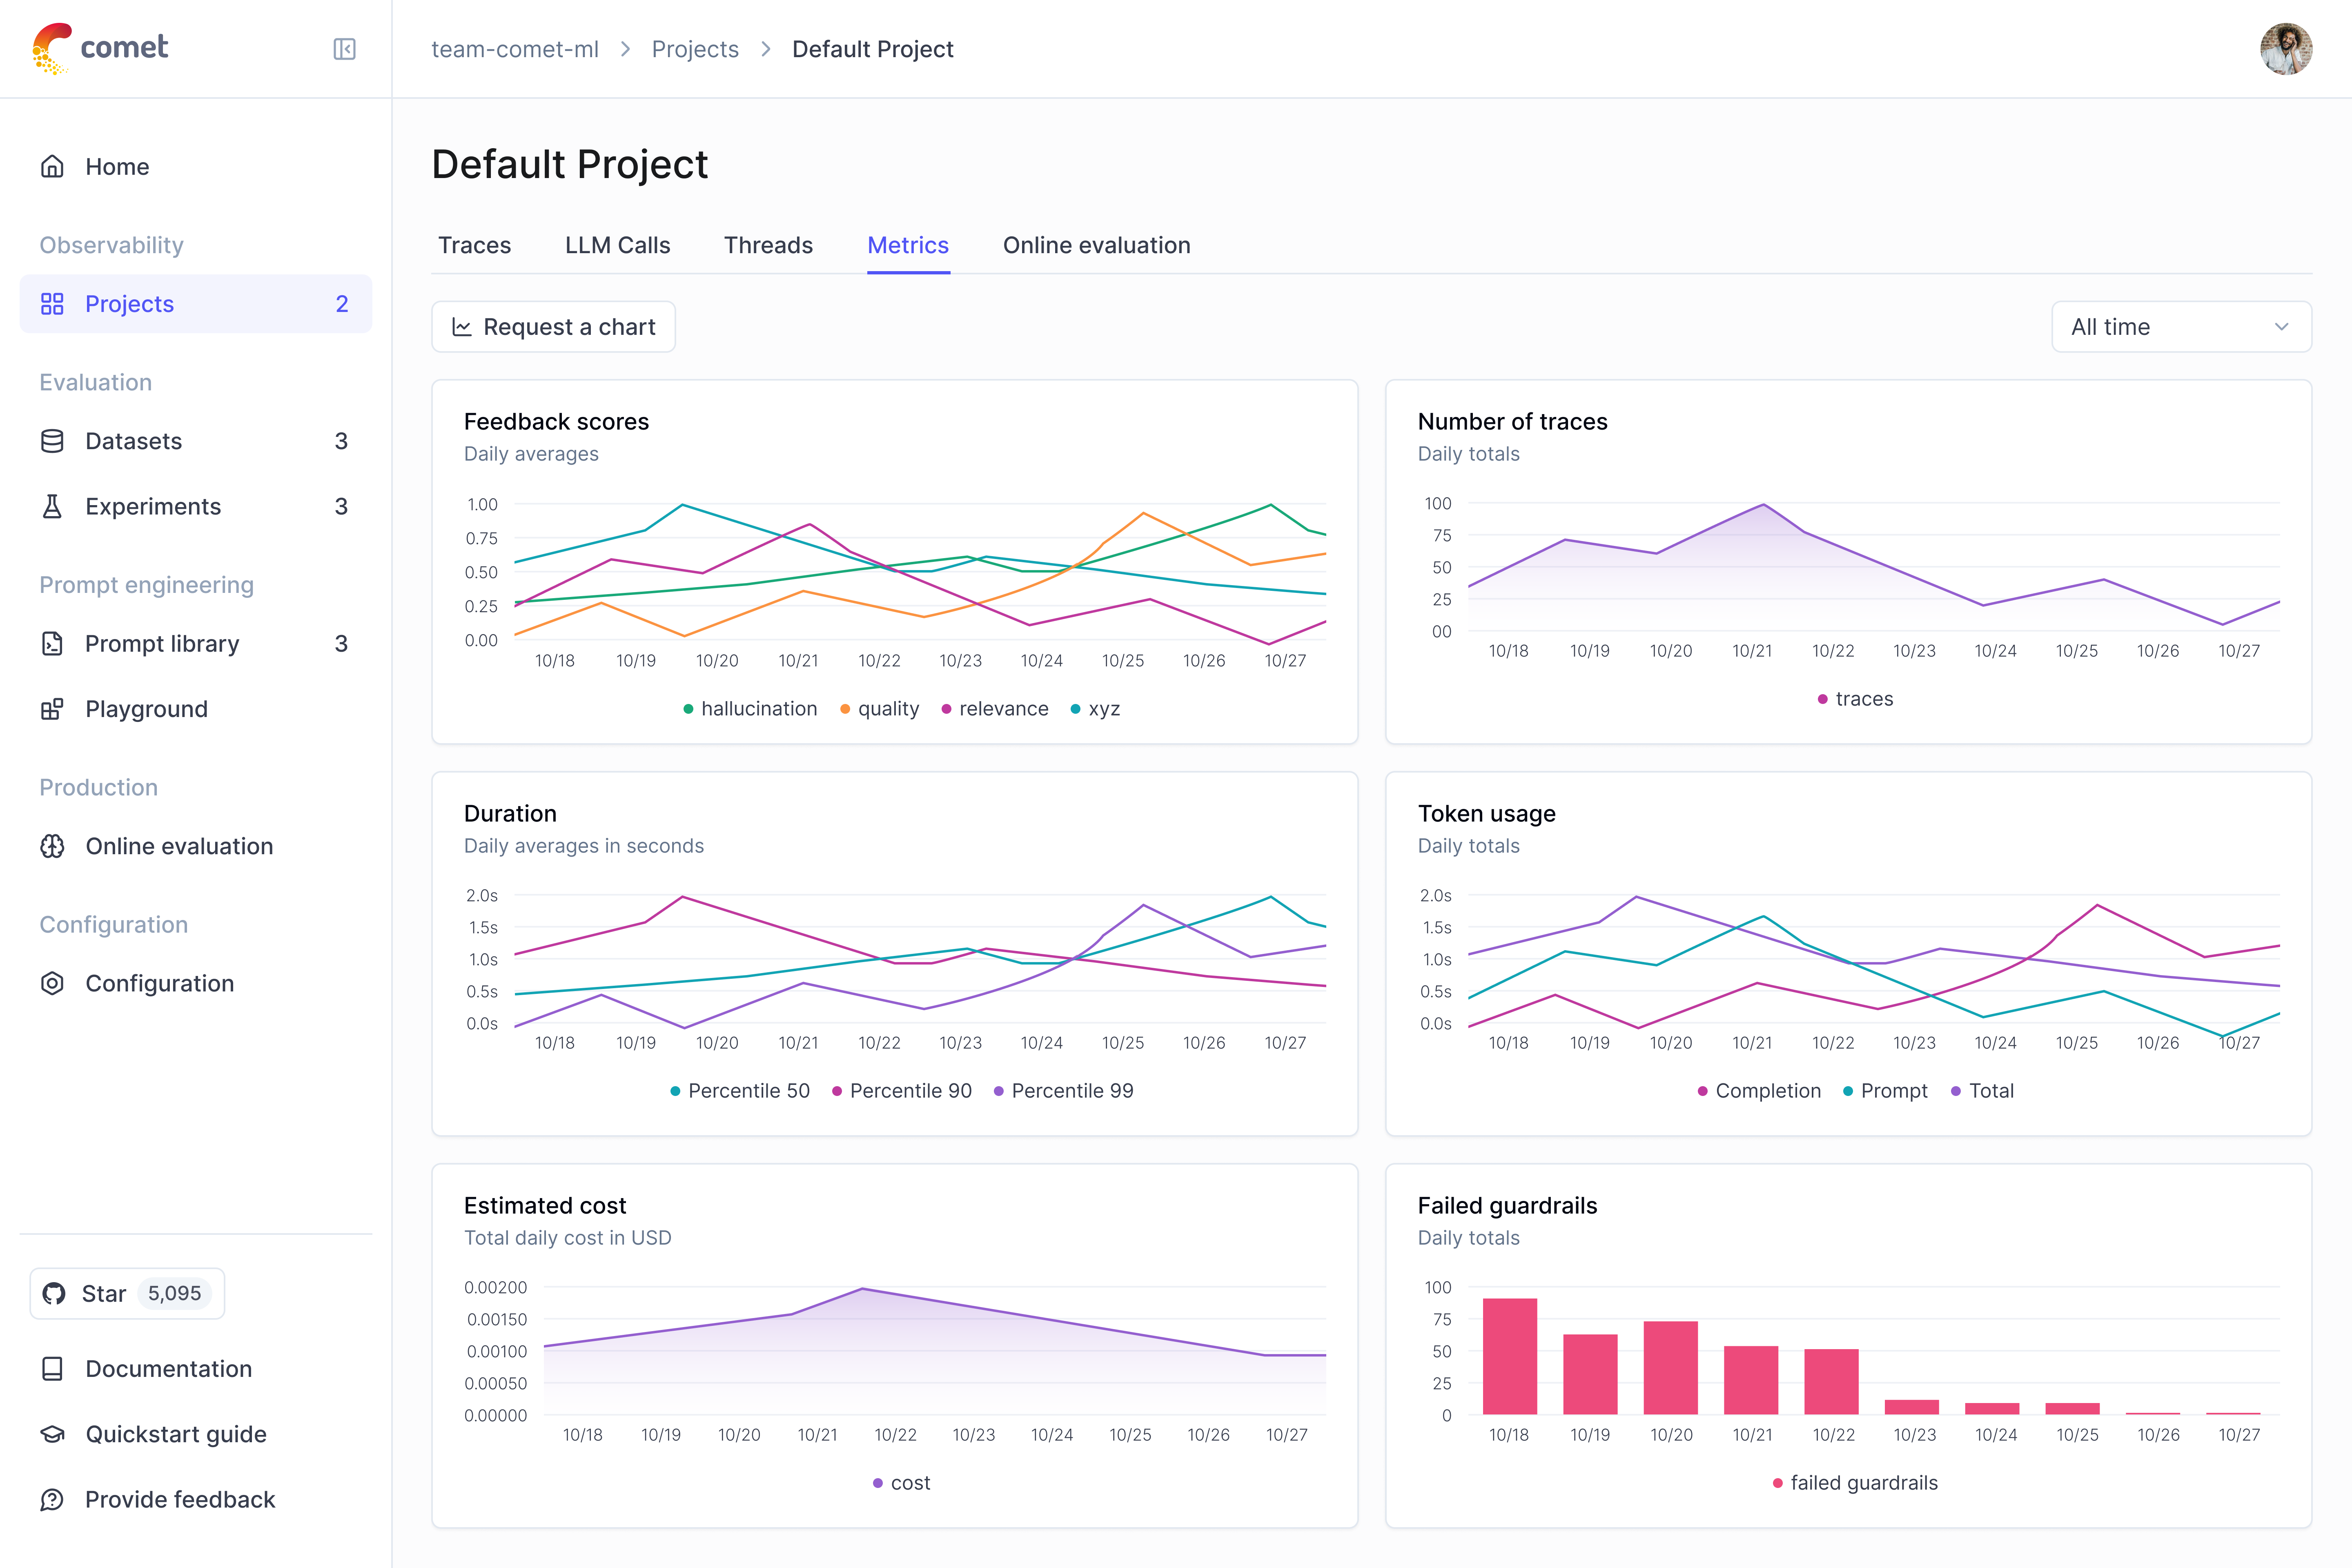Image resolution: width=2352 pixels, height=1568 pixels.
Task: Click the Feedback scores chart title
Action: coord(556,421)
